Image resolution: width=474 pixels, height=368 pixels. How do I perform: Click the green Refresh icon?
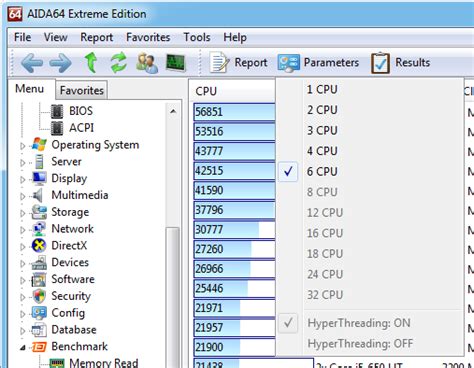coord(119,63)
